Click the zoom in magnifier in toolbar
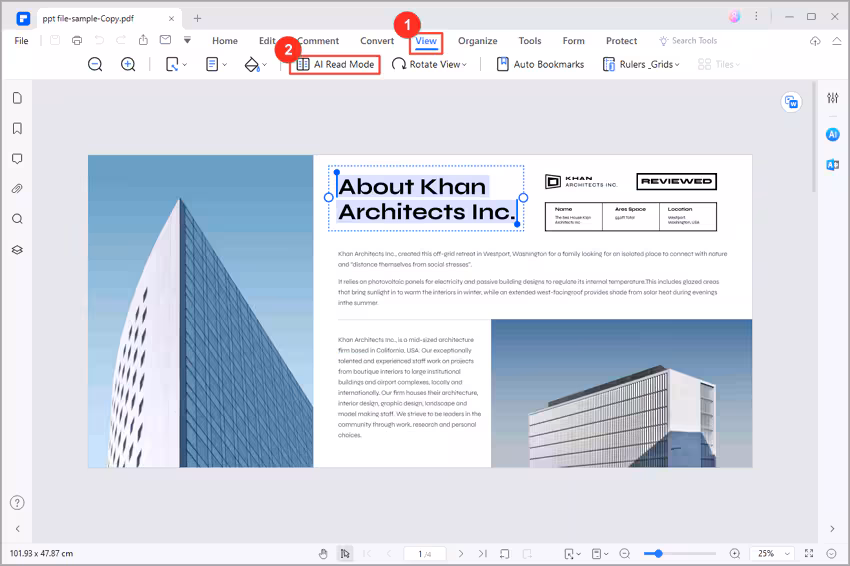 point(128,64)
